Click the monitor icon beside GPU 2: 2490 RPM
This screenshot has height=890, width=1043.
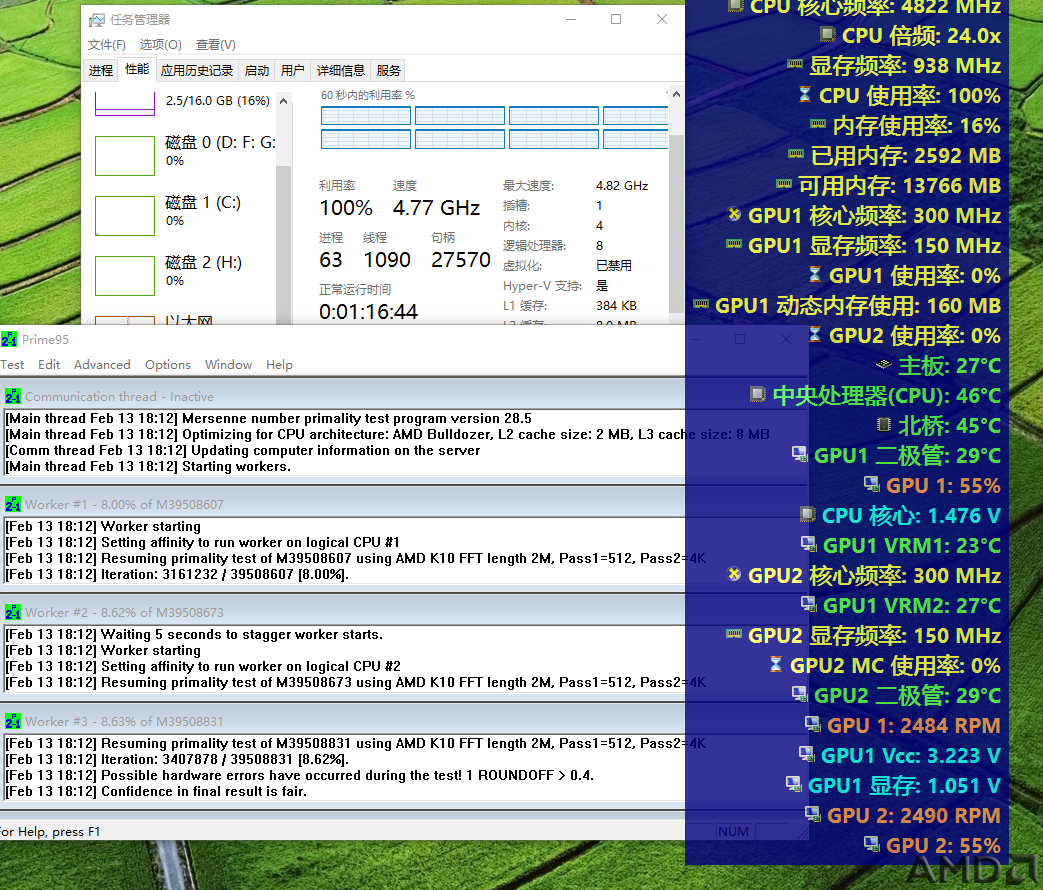(x=812, y=814)
